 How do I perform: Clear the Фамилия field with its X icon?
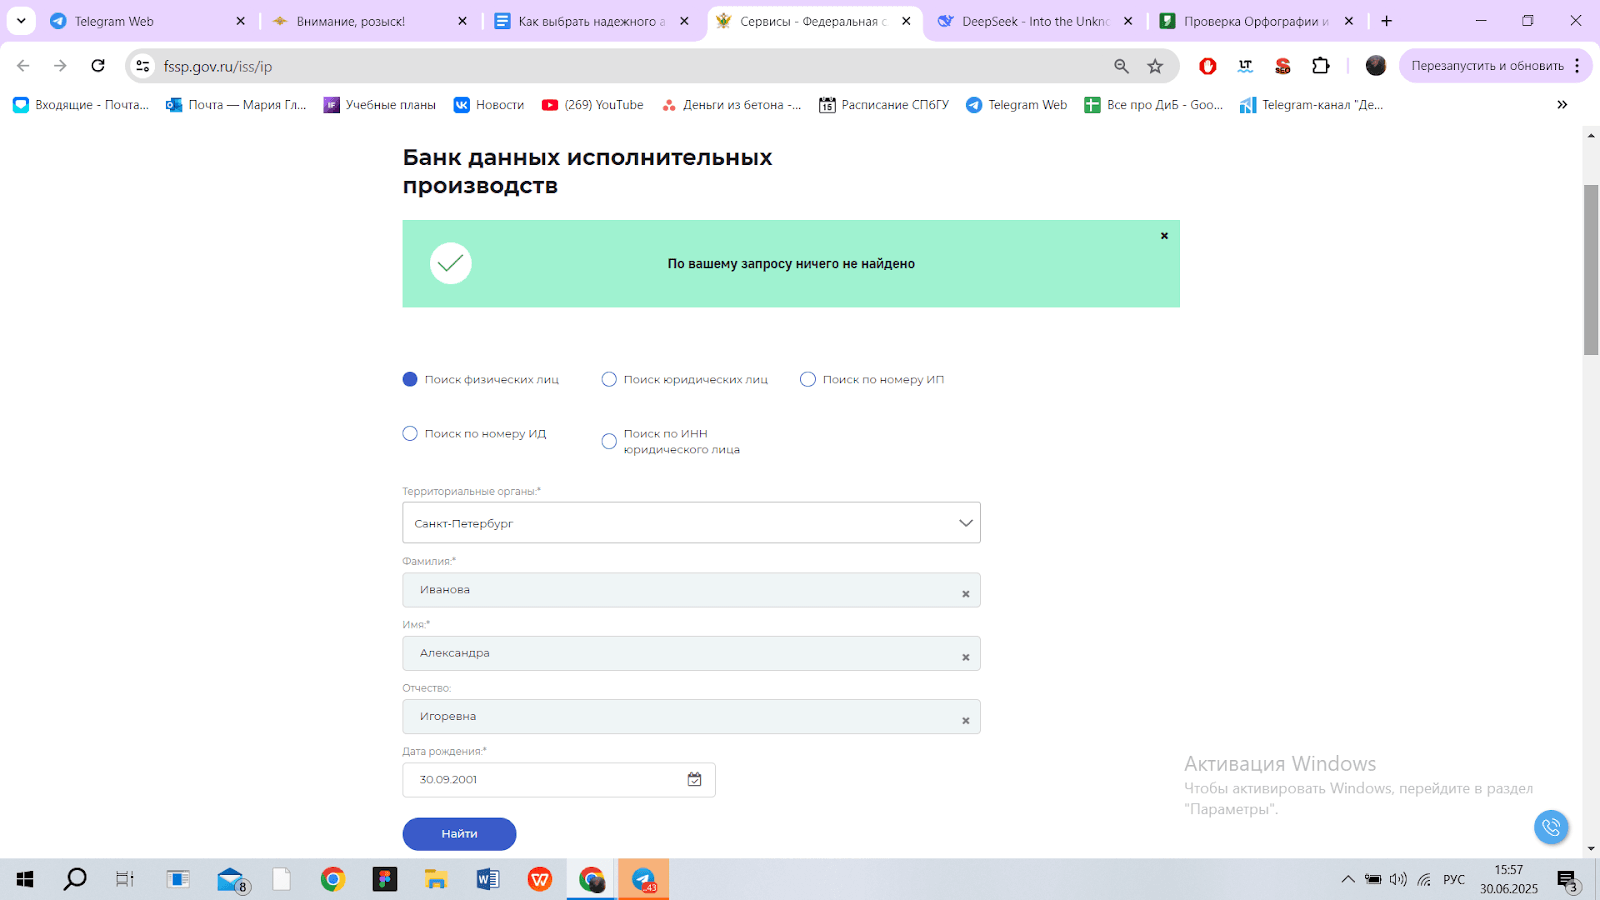965,594
